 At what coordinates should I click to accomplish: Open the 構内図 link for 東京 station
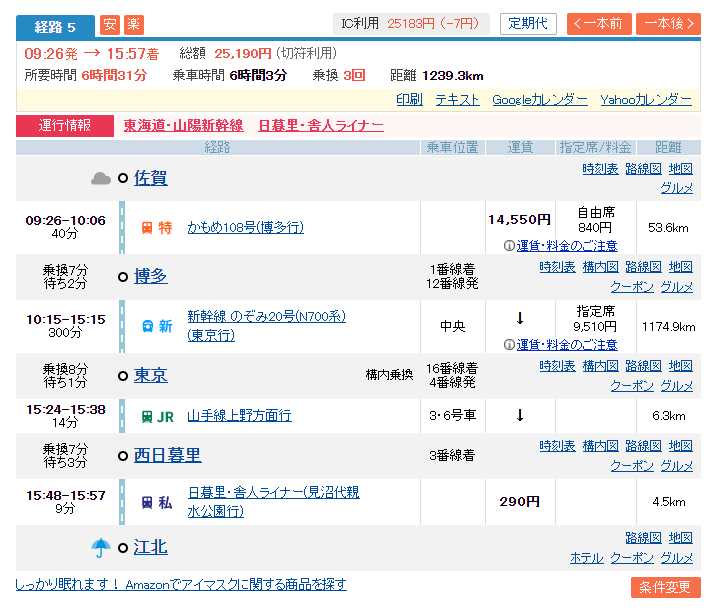click(600, 366)
